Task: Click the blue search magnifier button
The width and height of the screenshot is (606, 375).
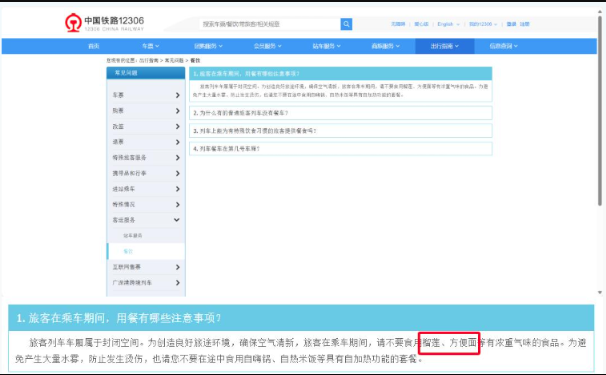Action: coord(346,24)
